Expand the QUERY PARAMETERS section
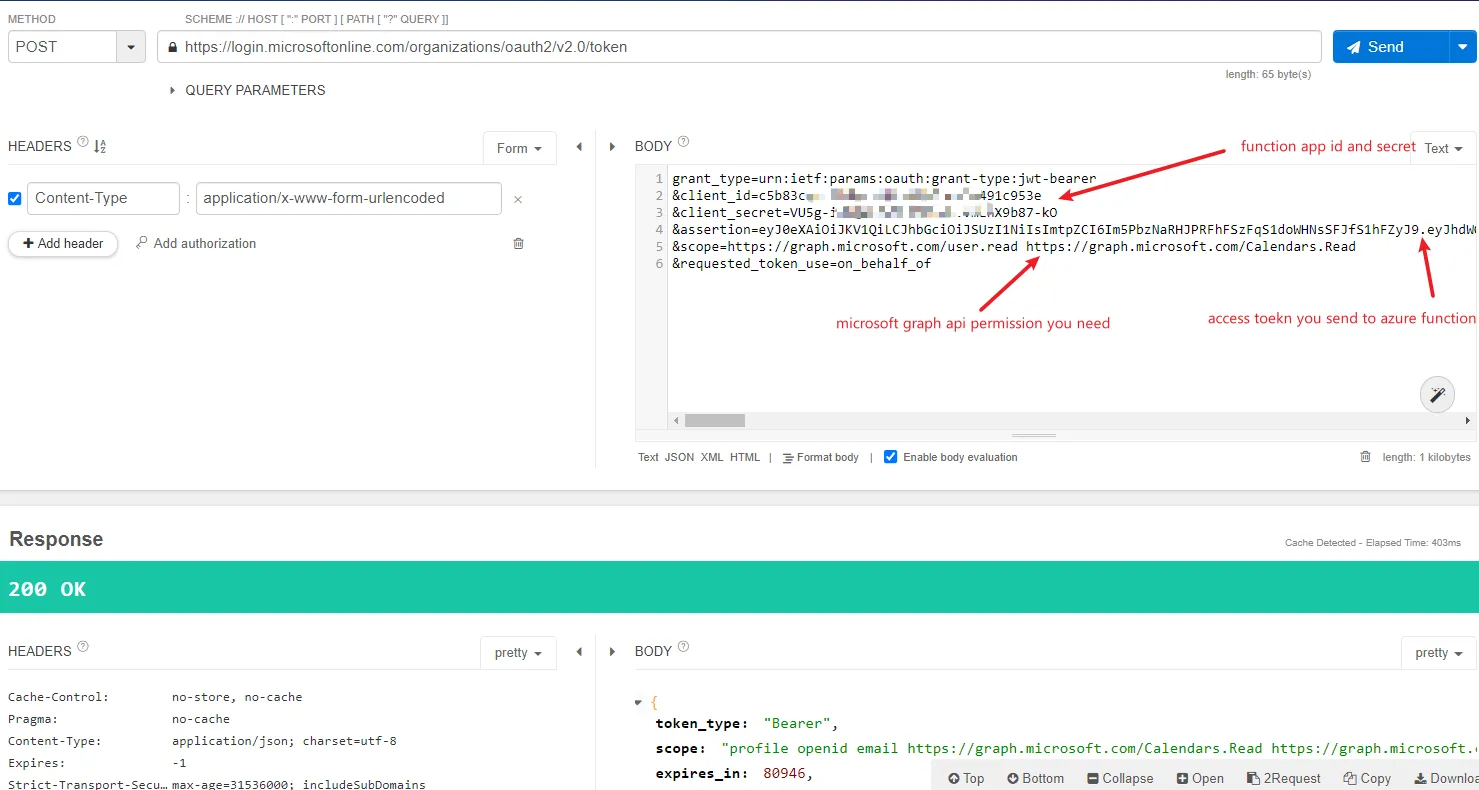1479x790 pixels. [248, 90]
